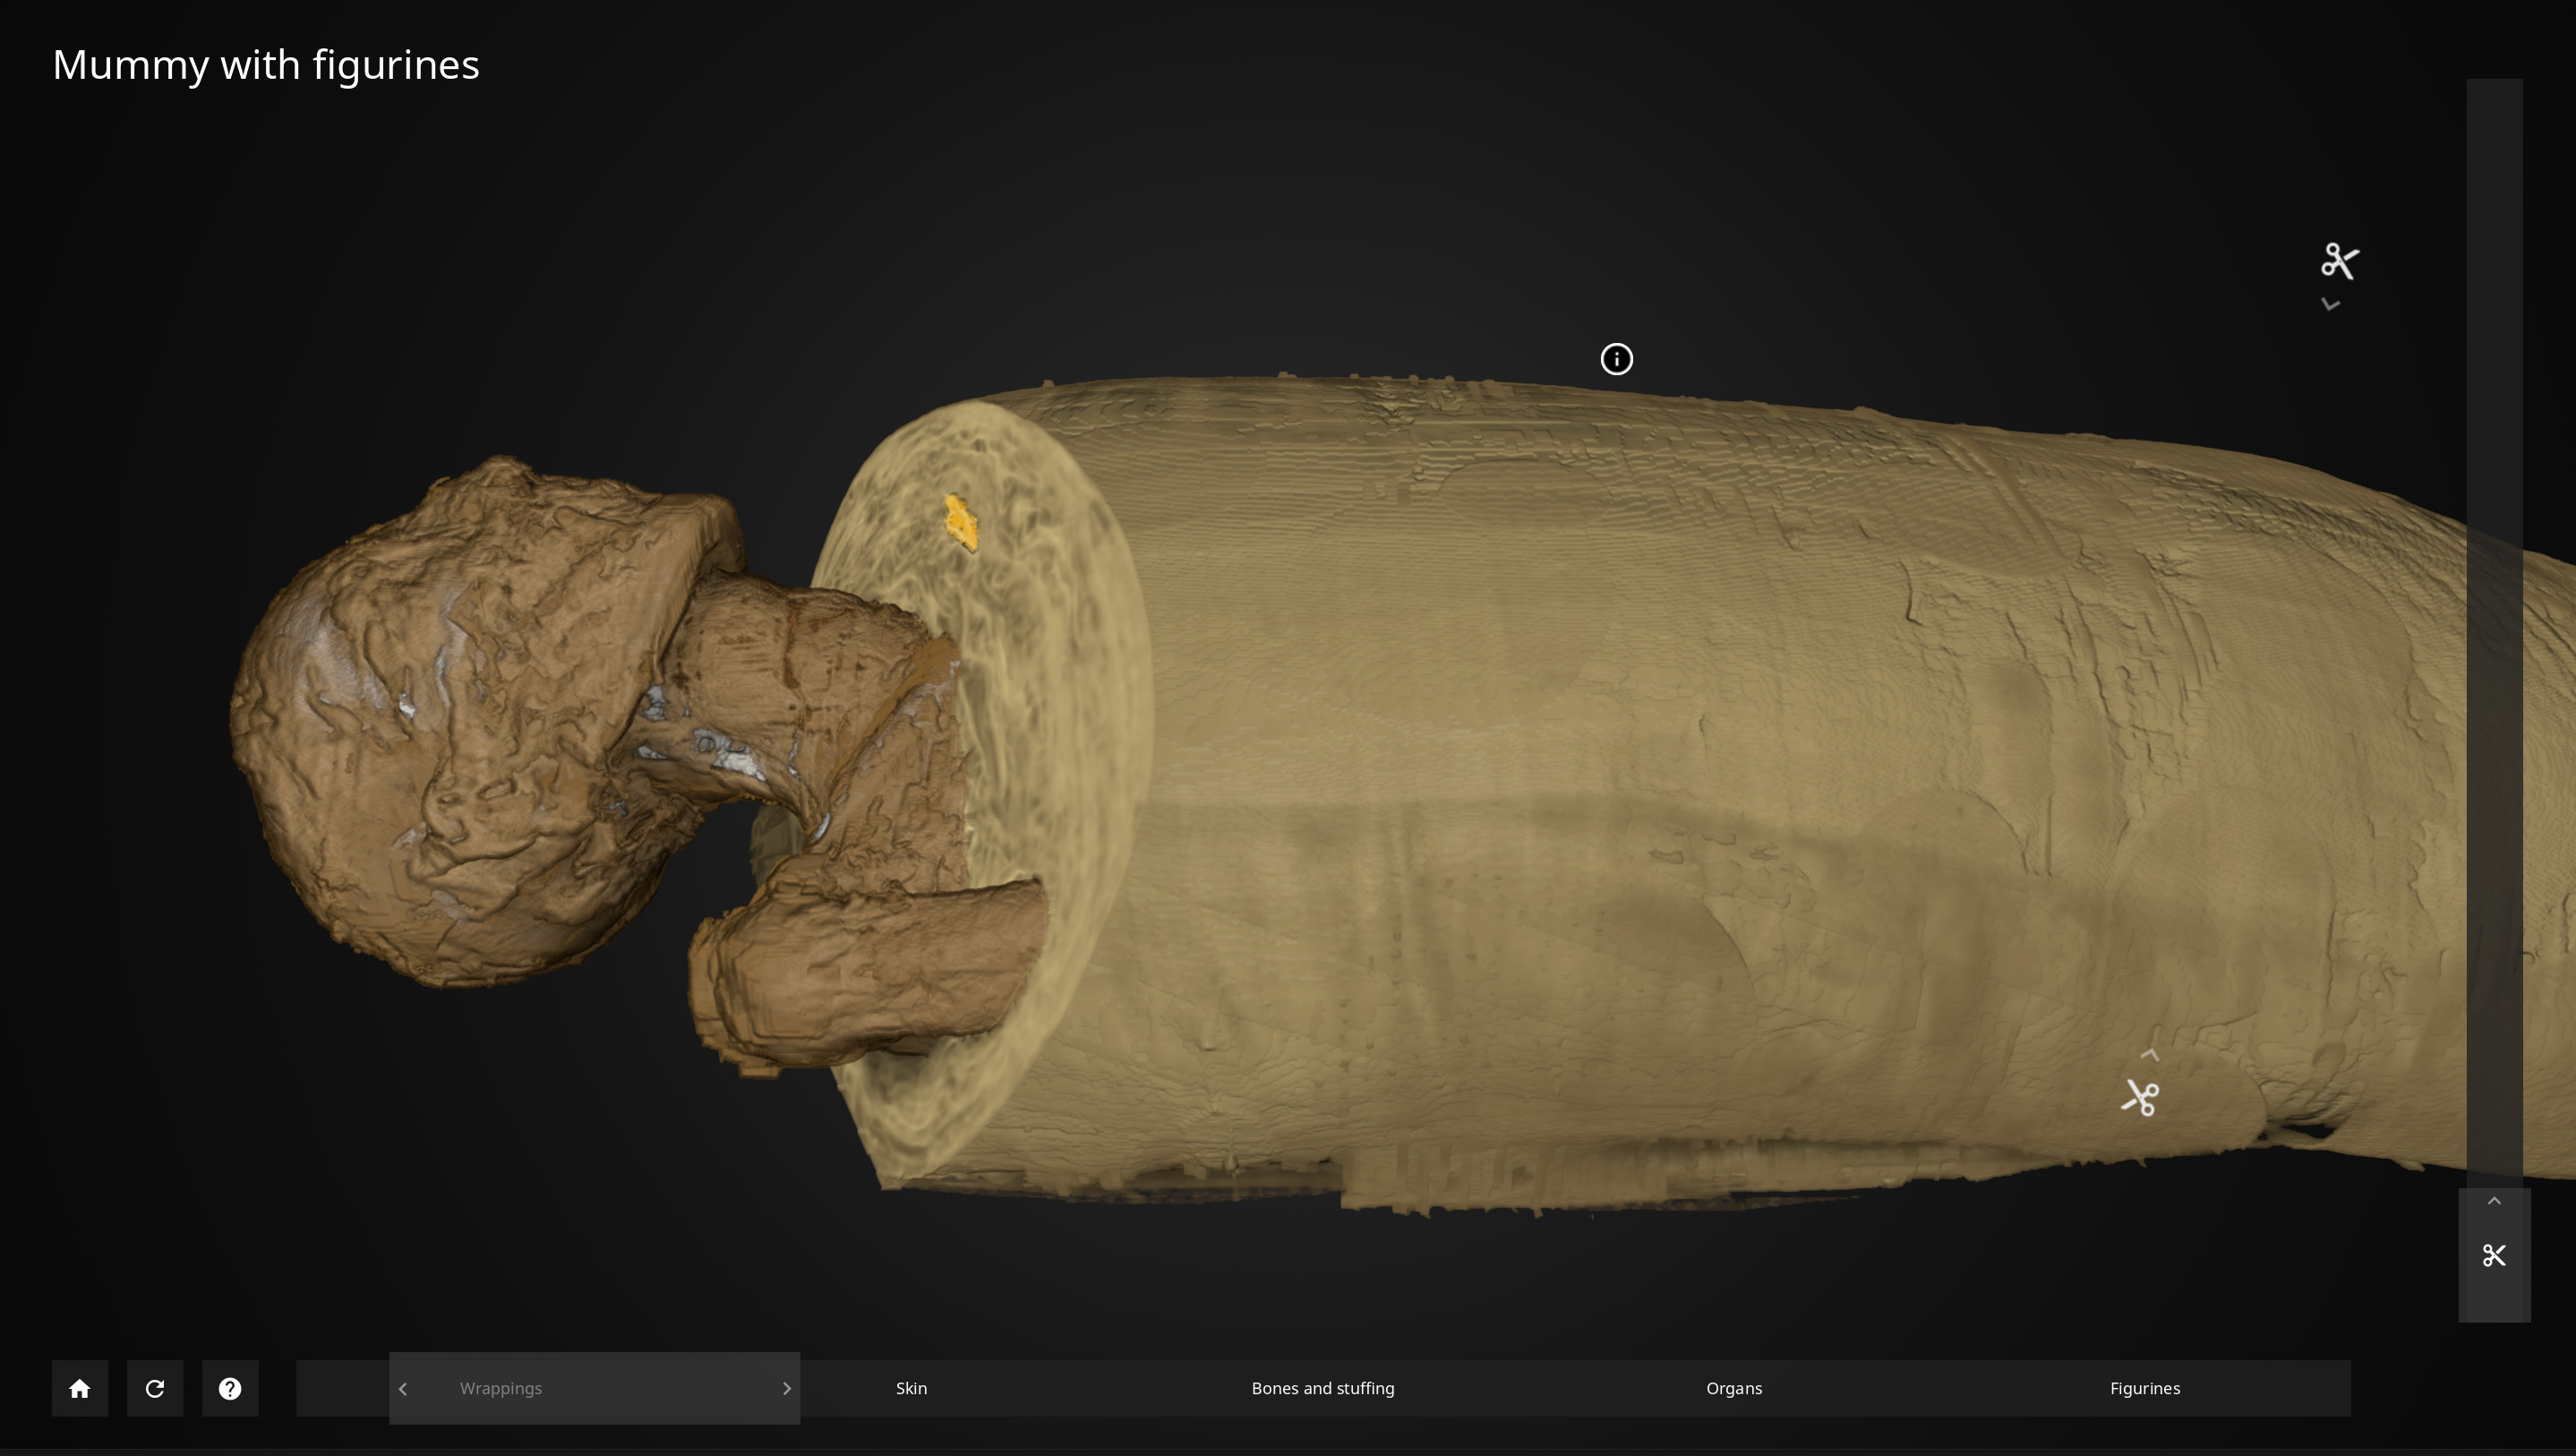Image resolution: width=2576 pixels, height=1456 pixels.
Task: Expand chevron above vertical slider scissors
Action: [x=2493, y=1201]
